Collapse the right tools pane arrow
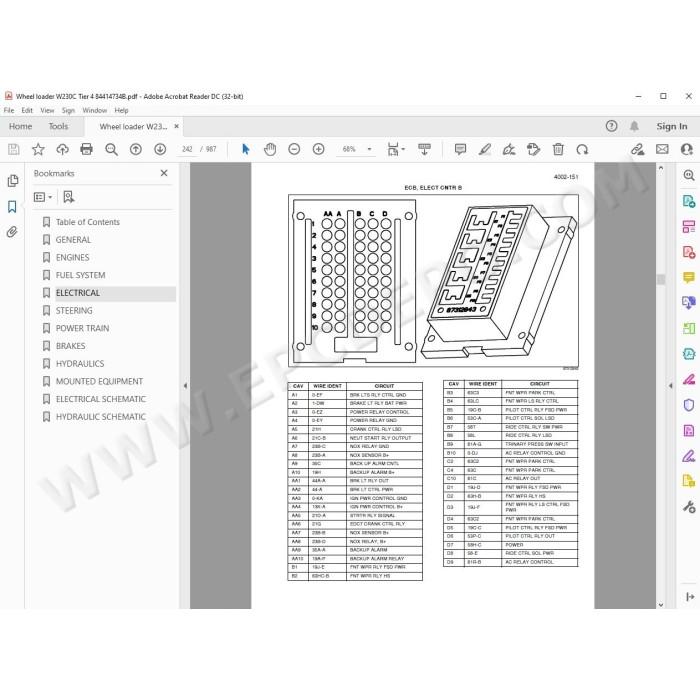 pyautogui.click(x=670, y=386)
